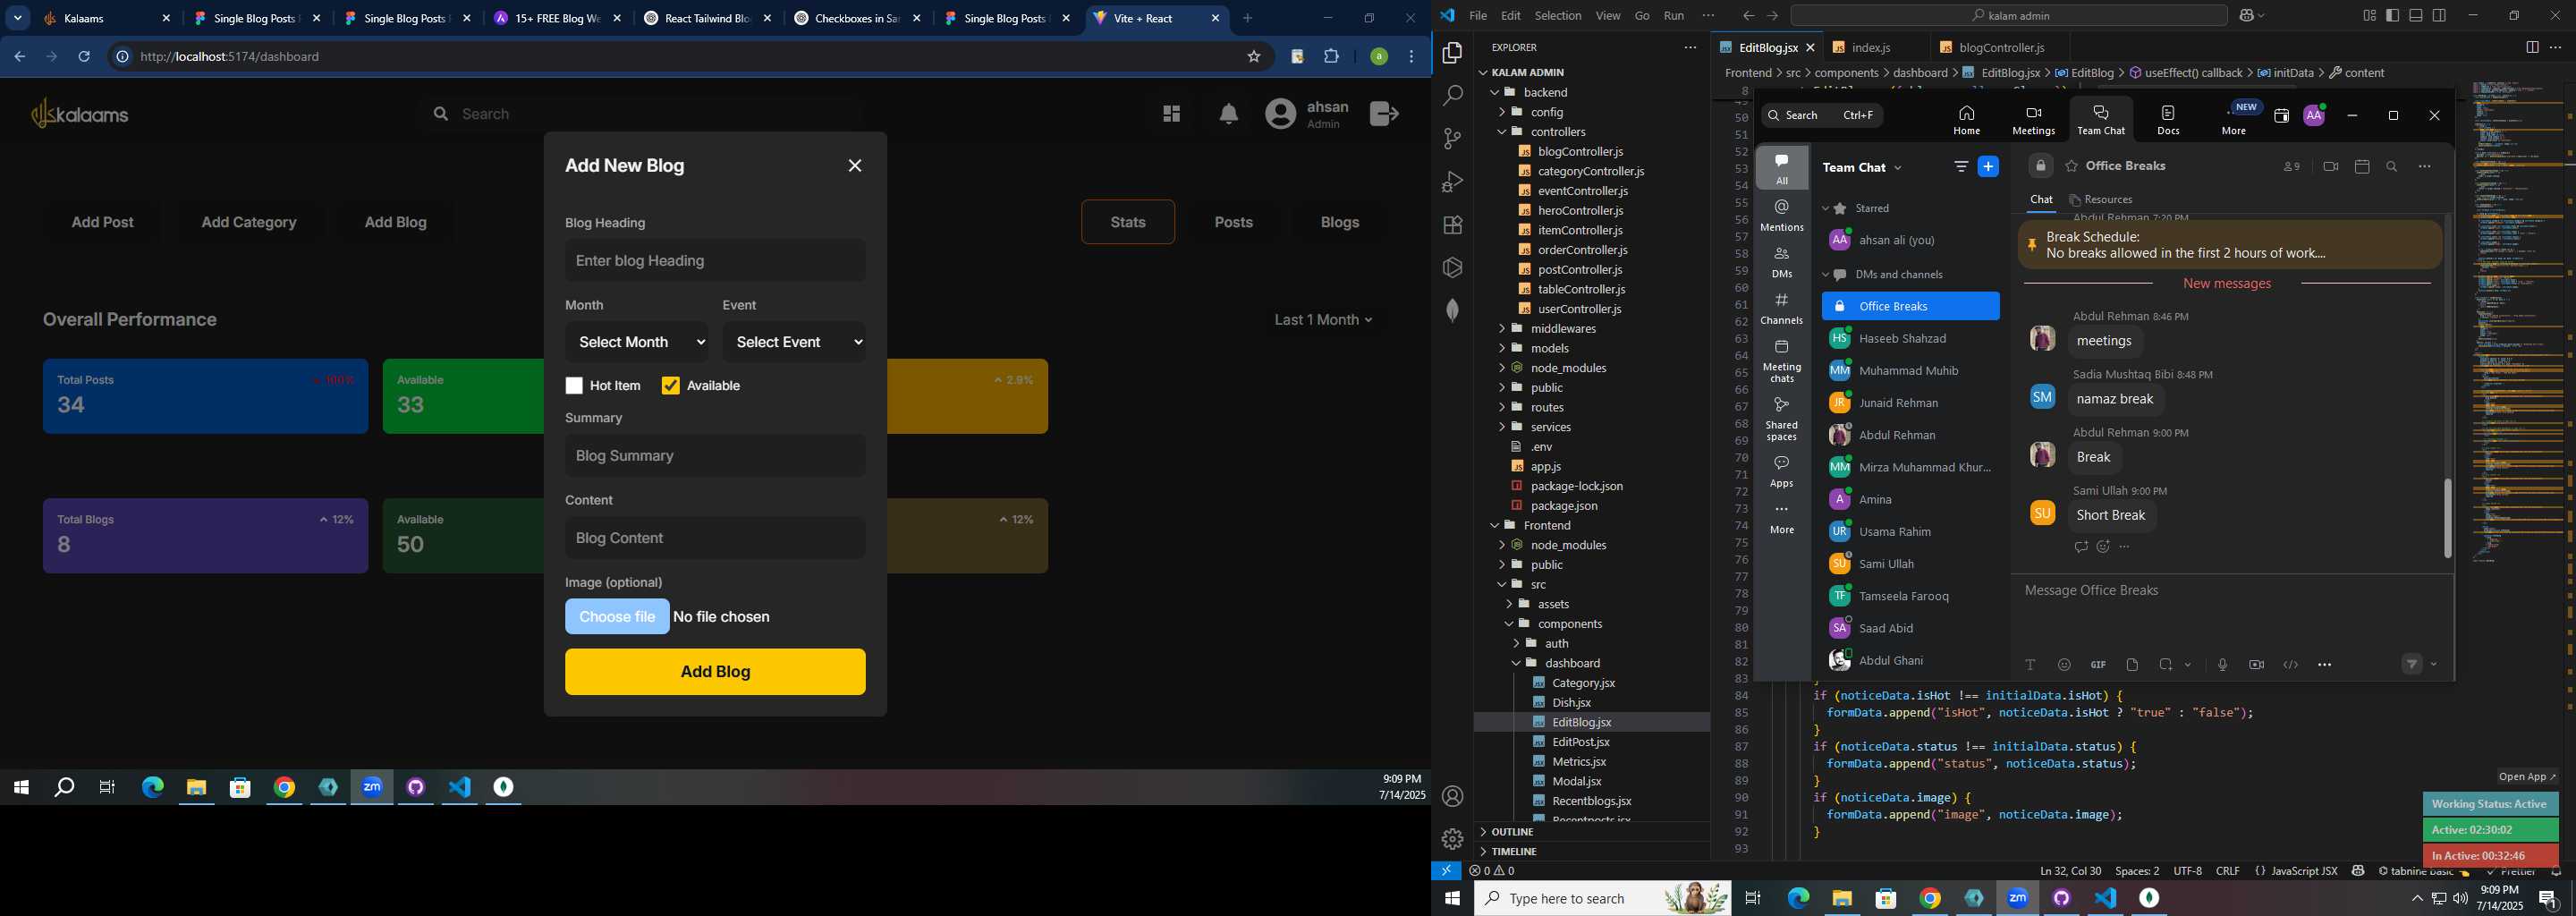
Task: Click the Zoom new chat plus button
Action: (x=1988, y=167)
